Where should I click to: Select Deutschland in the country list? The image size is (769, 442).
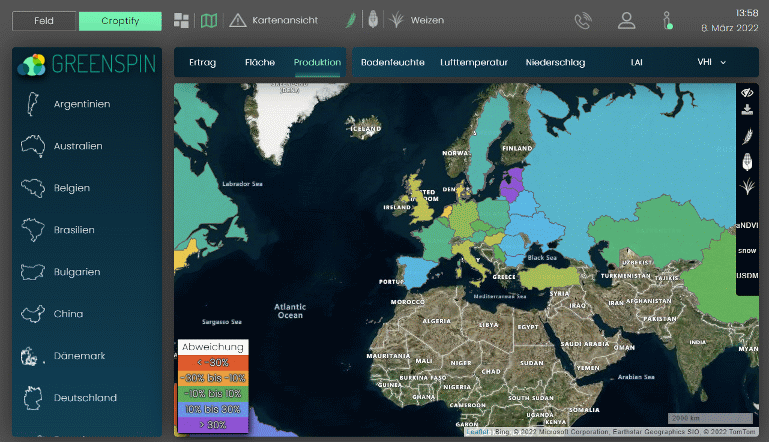[x=85, y=398]
